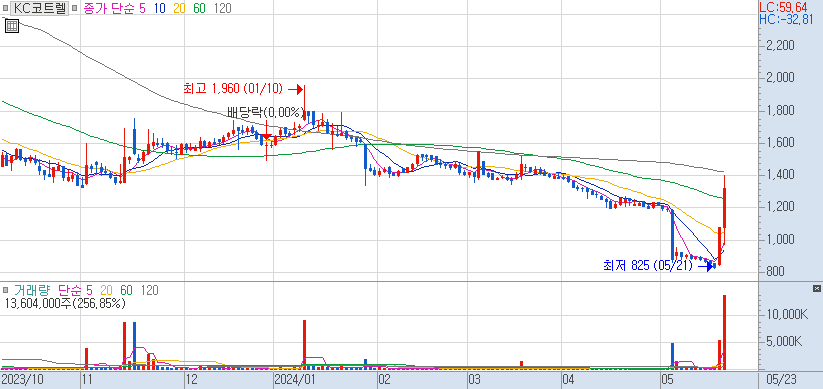The height and width of the screenshot is (389, 823).
Task: Click the 03 month date axis label
Action: click(475, 379)
